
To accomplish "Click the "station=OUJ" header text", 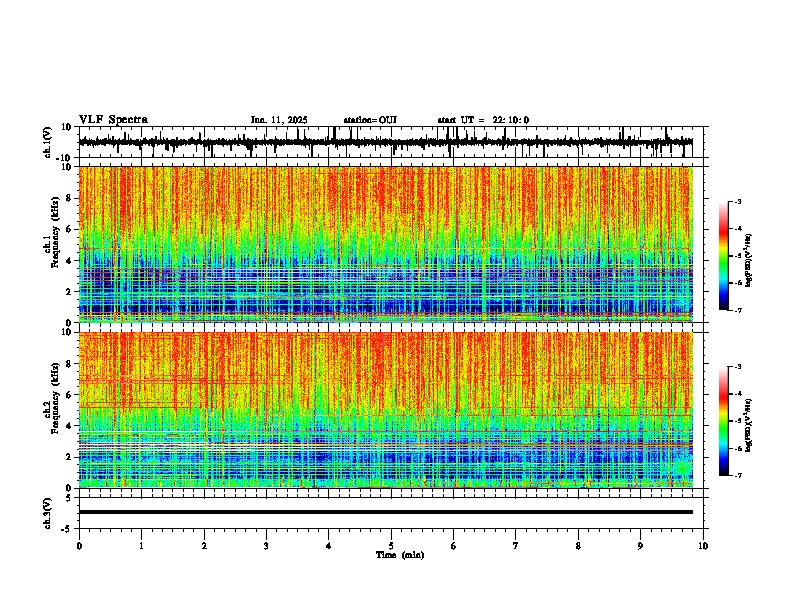I will (x=370, y=120).
